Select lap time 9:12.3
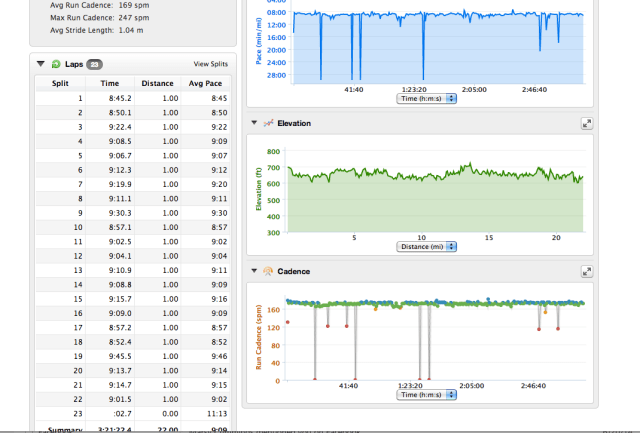640x433 pixels. pyautogui.click(x=120, y=170)
